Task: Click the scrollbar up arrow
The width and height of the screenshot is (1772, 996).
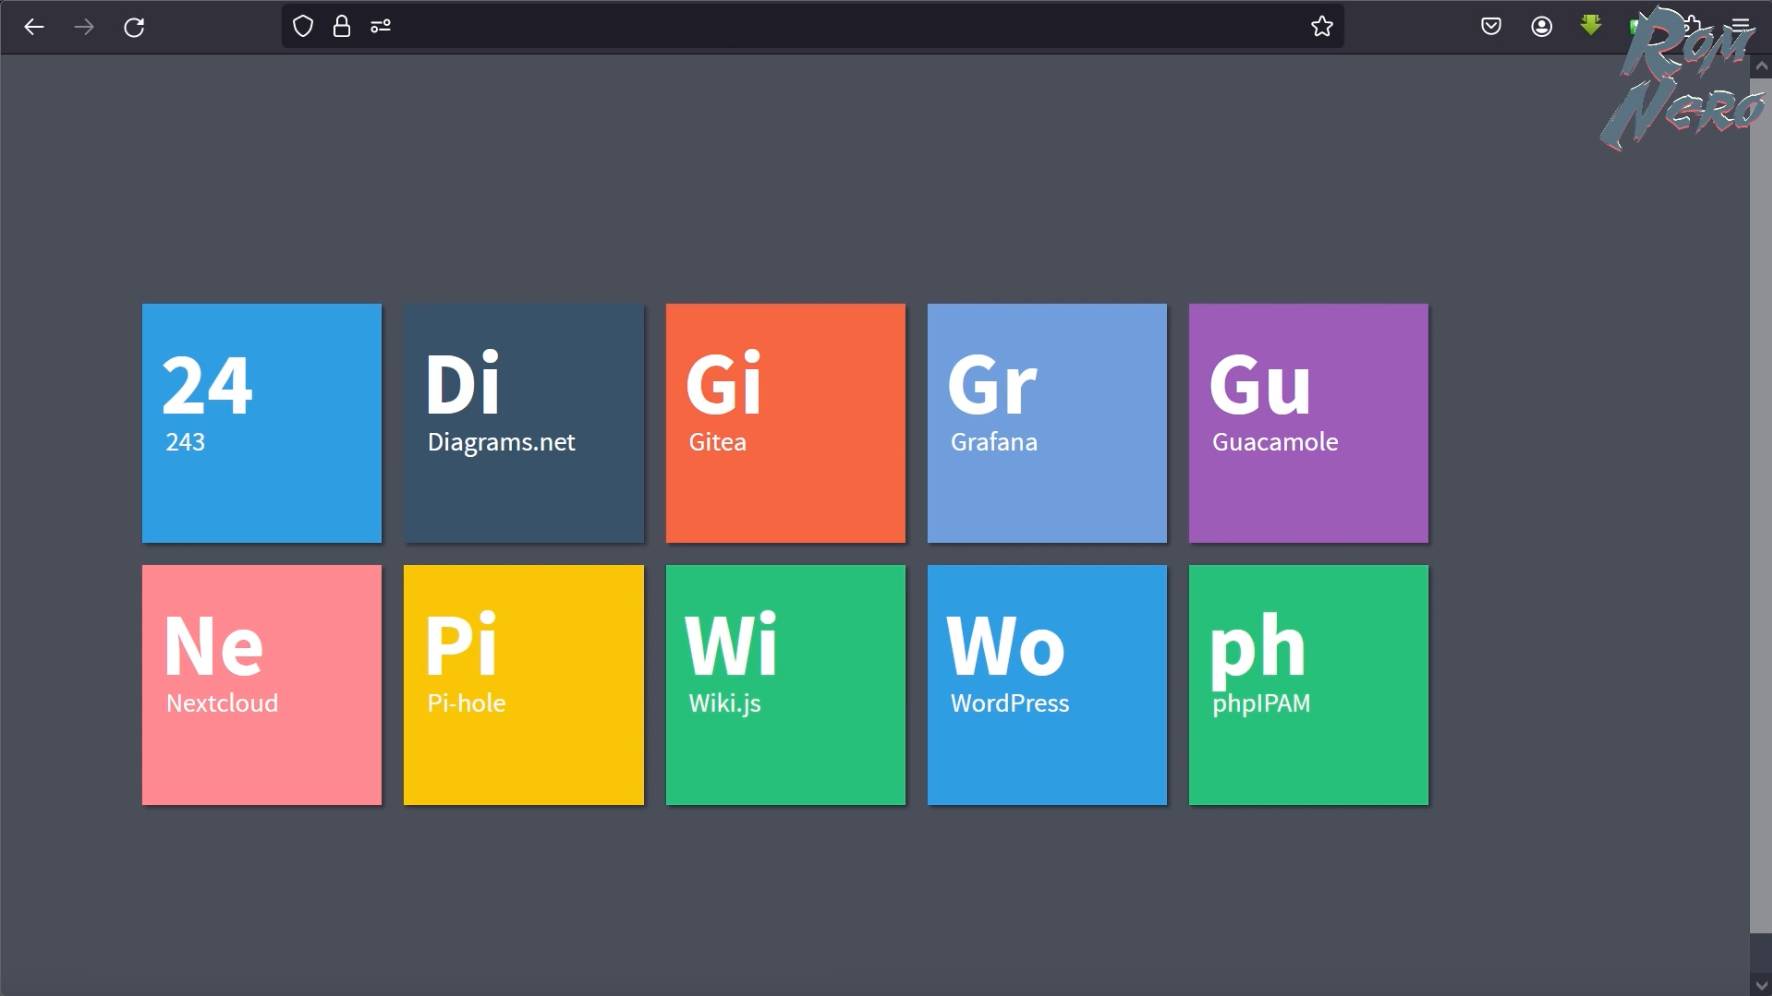Action: pos(1762,66)
